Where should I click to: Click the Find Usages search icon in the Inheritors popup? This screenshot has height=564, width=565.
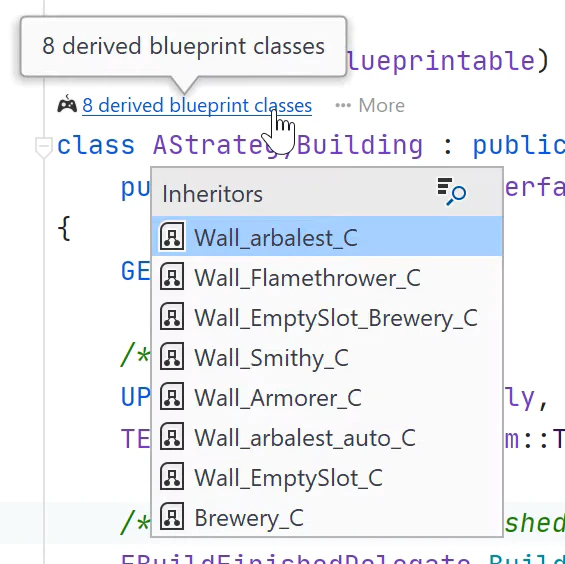[x=451, y=191]
